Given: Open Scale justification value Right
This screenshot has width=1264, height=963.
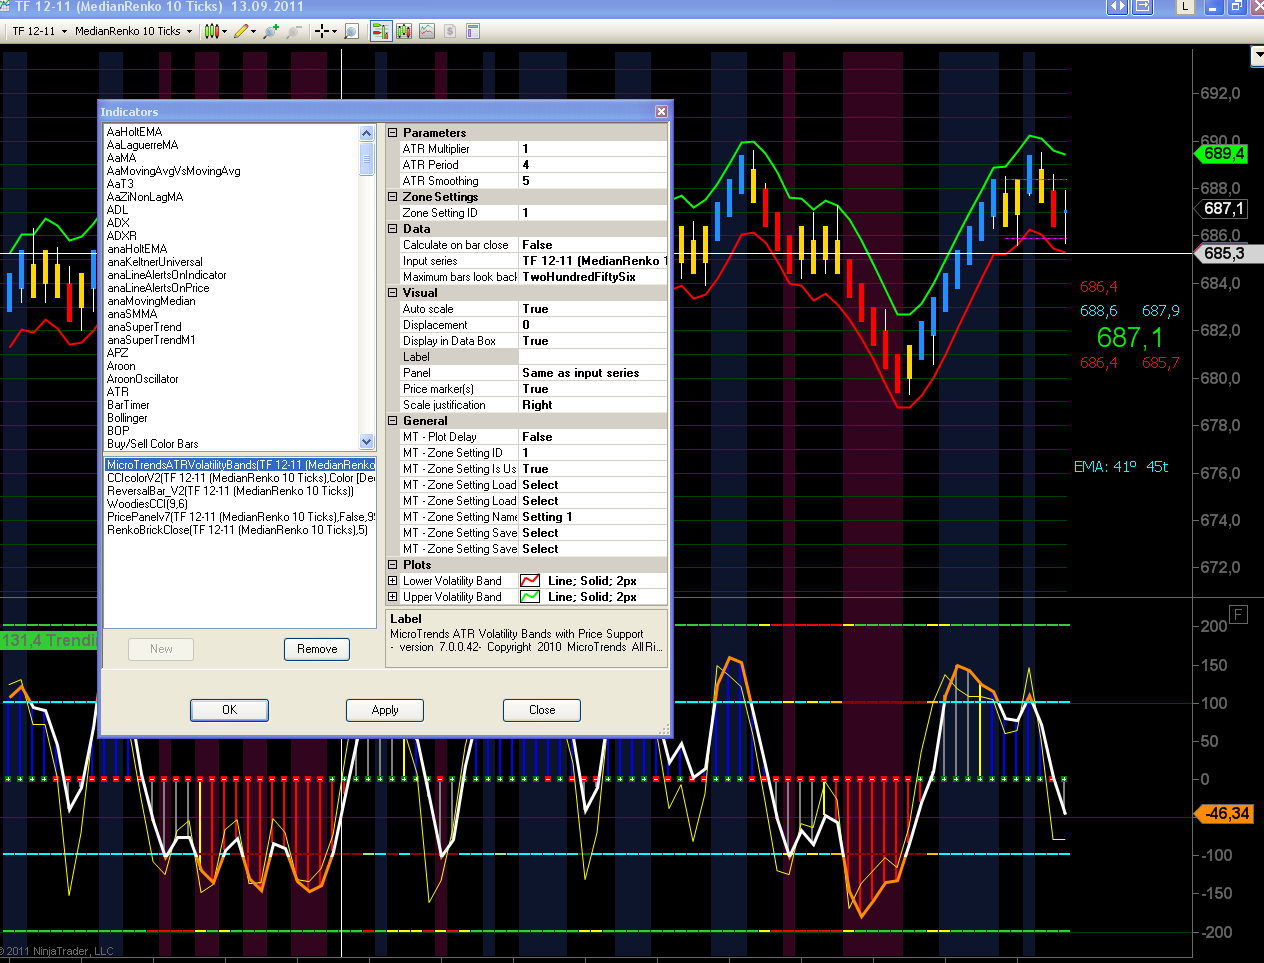Looking at the screenshot, I should tap(592, 404).
